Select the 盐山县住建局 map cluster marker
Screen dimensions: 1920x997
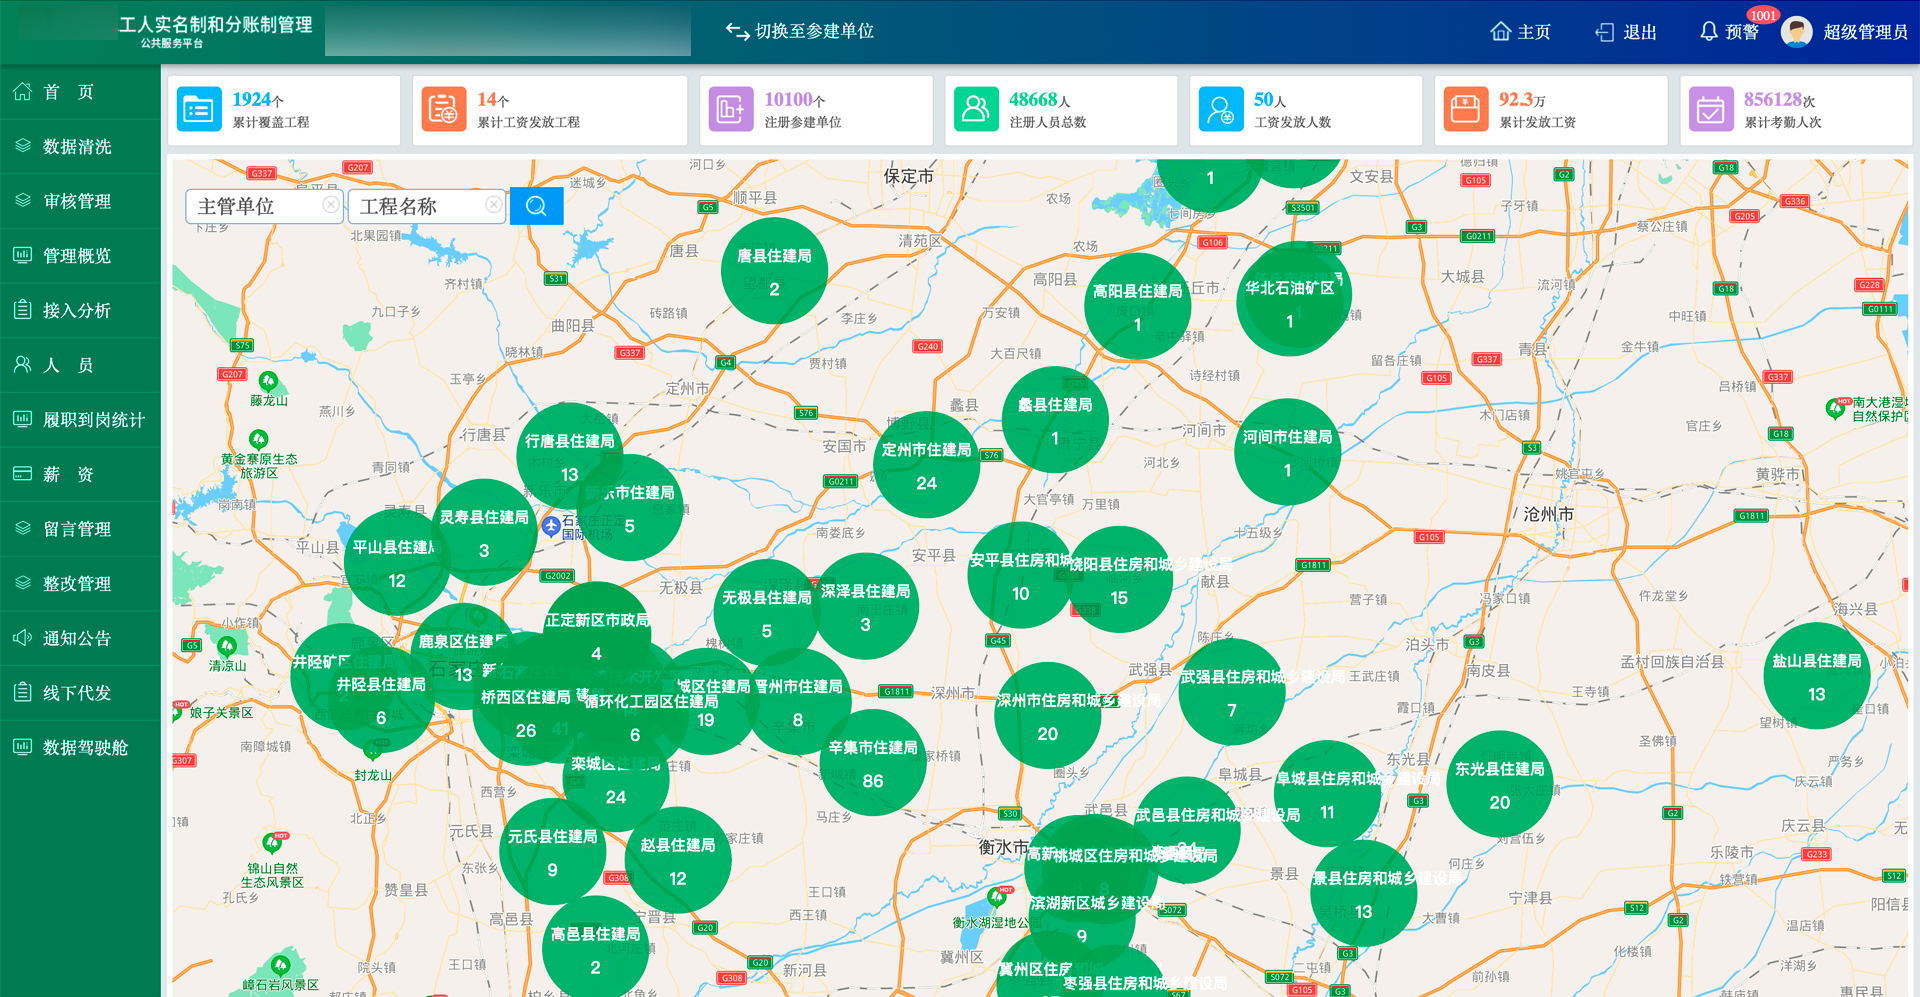pos(1816,677)
